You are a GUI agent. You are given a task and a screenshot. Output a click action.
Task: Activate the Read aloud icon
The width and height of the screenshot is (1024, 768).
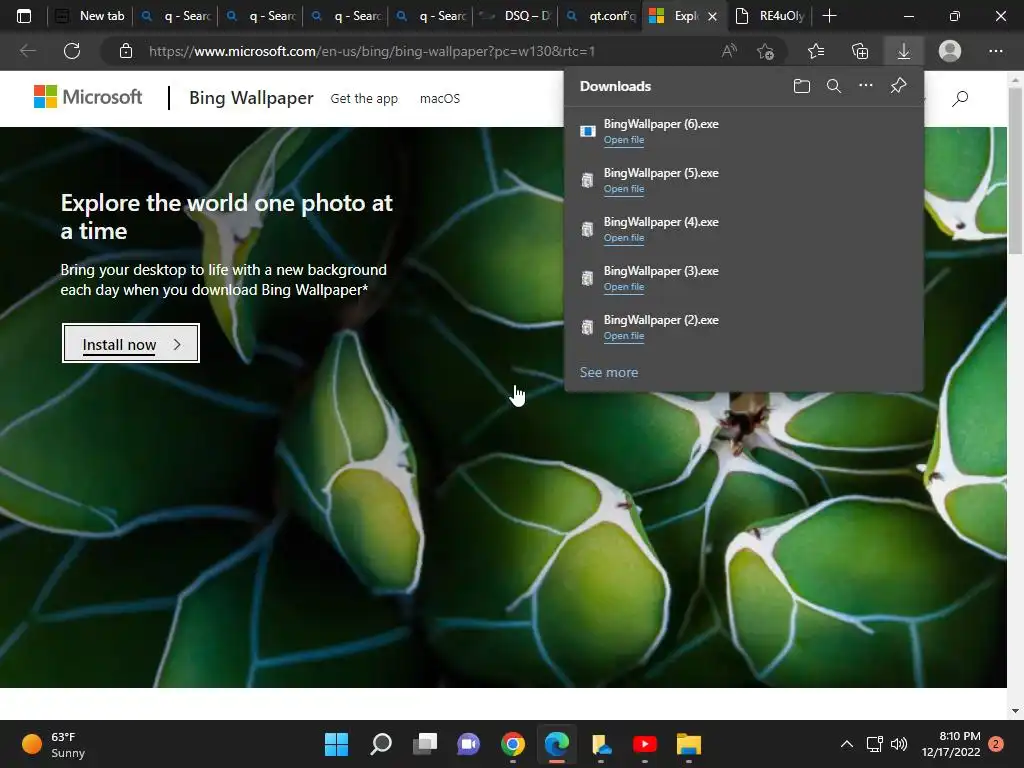[x=729, y=51]
